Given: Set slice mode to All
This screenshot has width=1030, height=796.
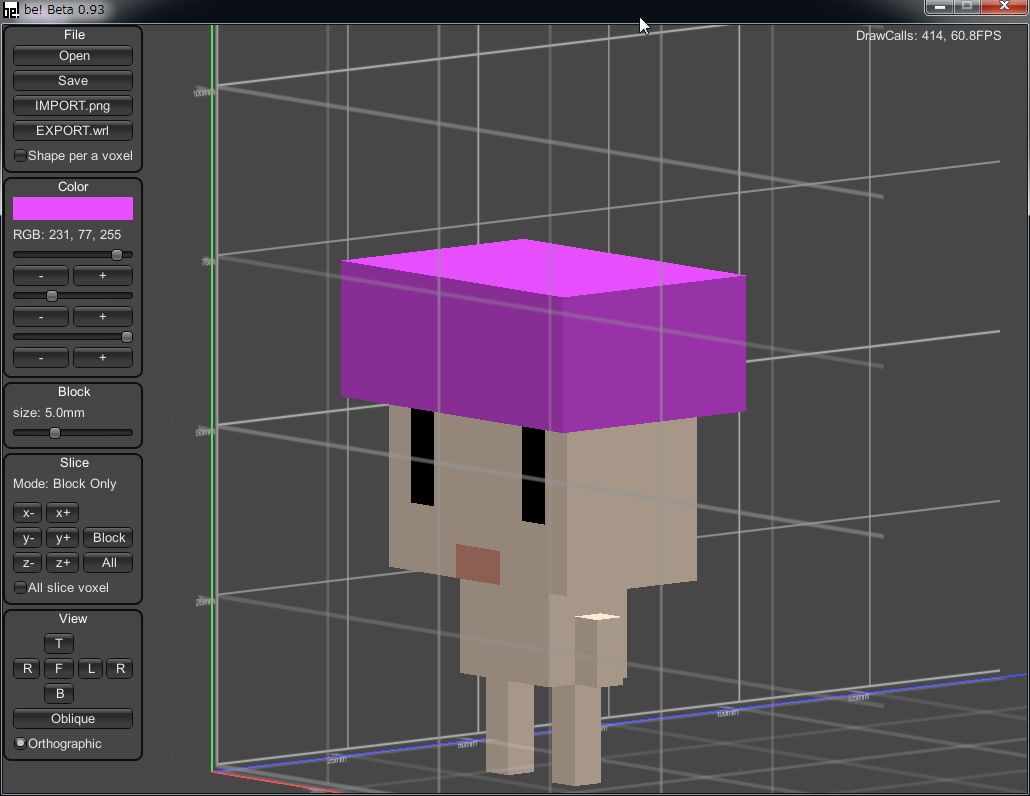Looking at the screenshot, I should tap(108, 563).
